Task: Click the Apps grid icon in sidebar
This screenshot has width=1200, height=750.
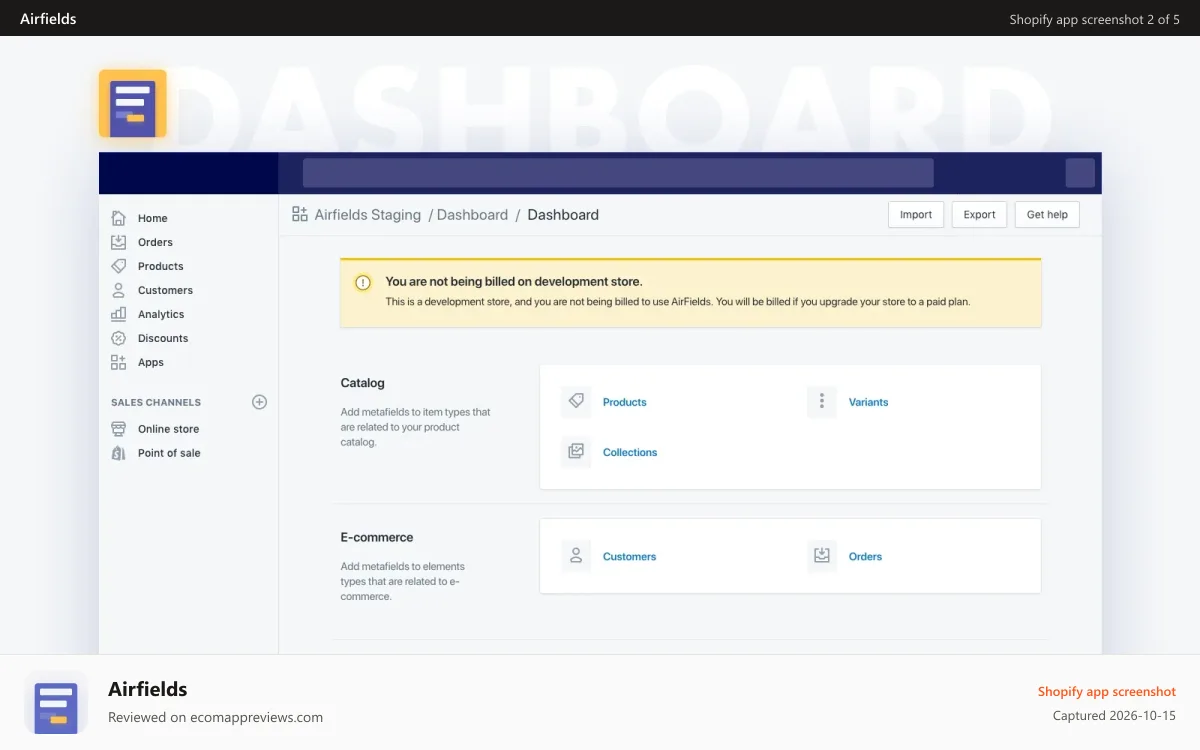Action: point(118,362)
